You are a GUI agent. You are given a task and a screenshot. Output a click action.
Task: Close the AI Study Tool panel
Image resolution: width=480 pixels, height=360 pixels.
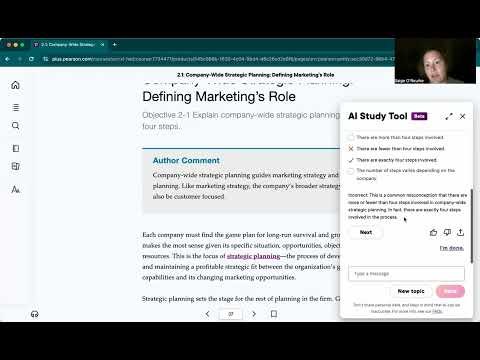[462, 116]
